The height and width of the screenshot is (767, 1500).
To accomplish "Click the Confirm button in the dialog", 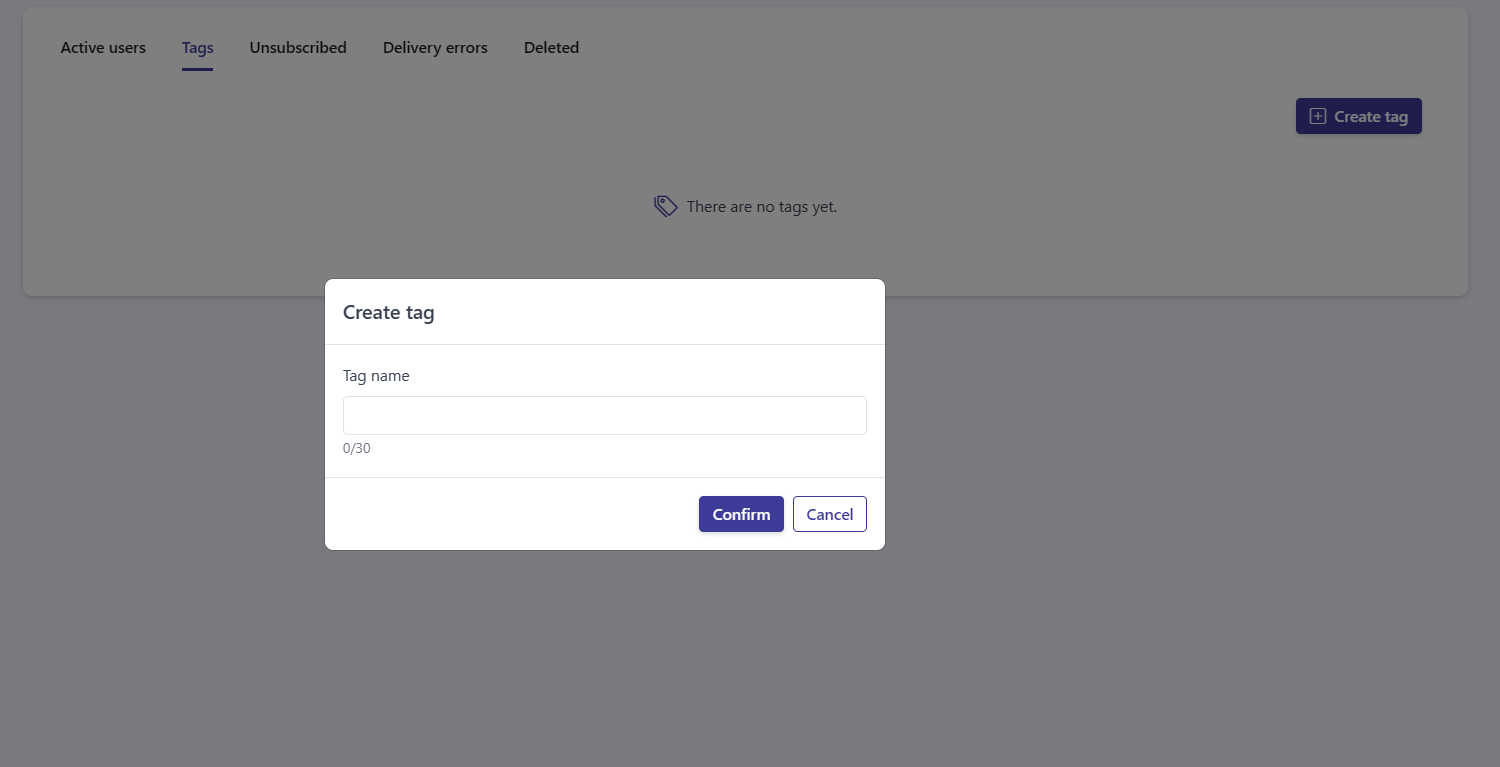I will click(x=741, y=514).
